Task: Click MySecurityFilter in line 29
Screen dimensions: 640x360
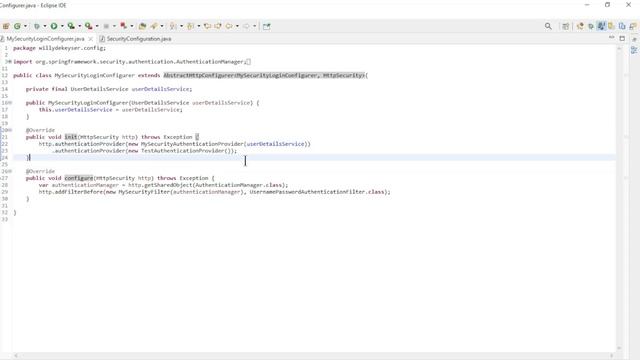Action: click(144, 192)
